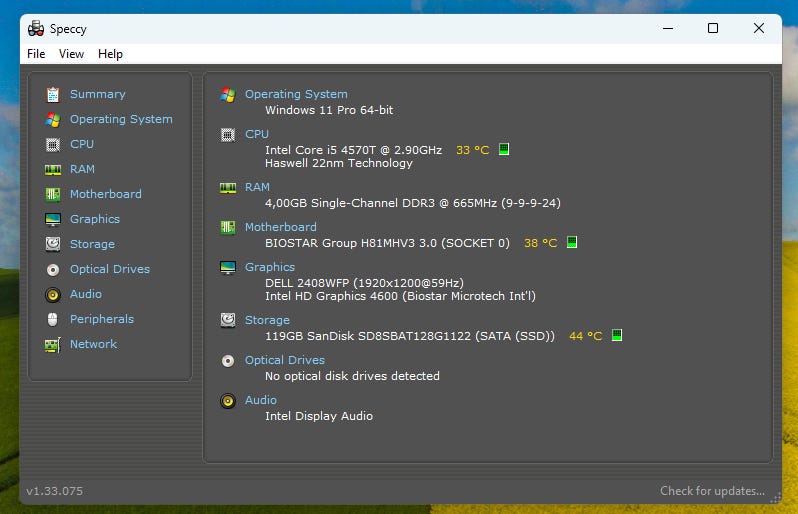Select Summary in the sidebar
Viewport: 798px width, 514px height.
tap(98, 94)
